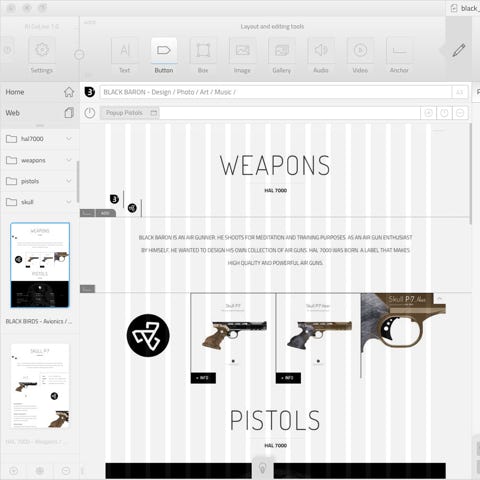Open the Settings gear
This screenshot has width=480, height=480.
pos(42,50)
